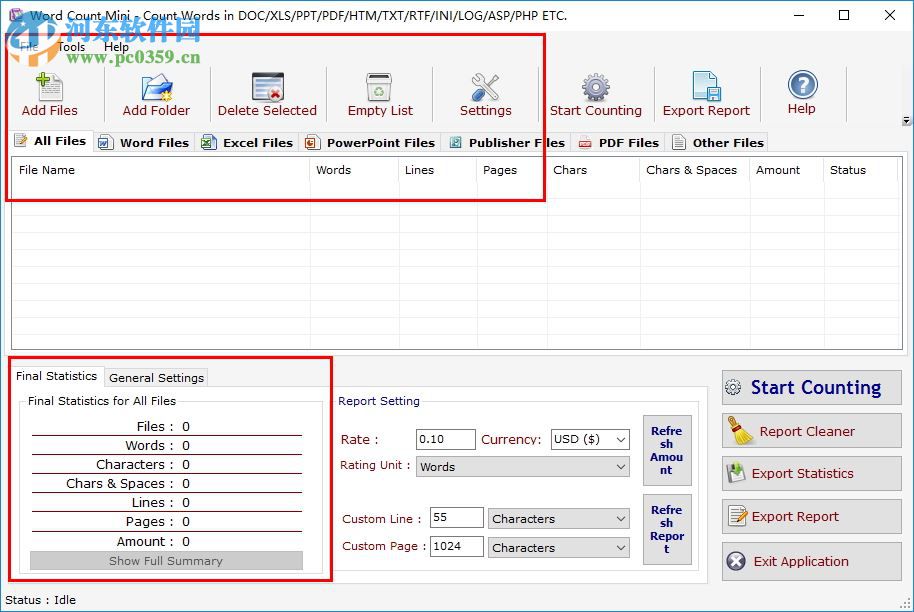The image size is (914, 612).
Task: Click the Export Report toolbar icon
Action: 706,89
